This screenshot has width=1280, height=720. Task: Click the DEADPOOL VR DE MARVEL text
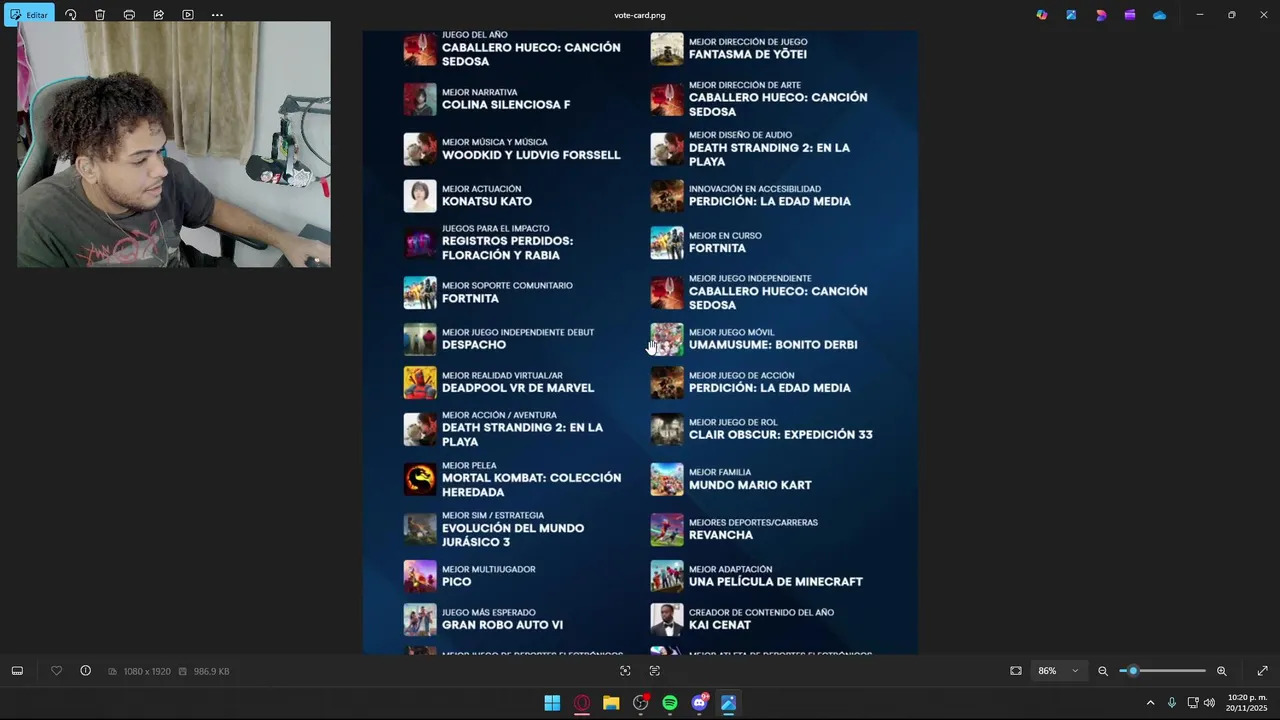tap(518, 388)
